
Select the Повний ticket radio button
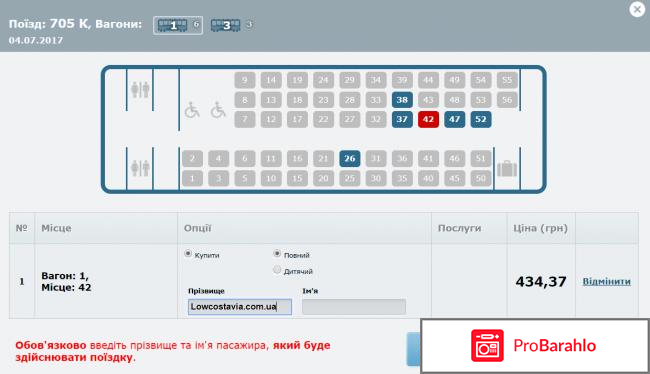click(x=277, y=253)
